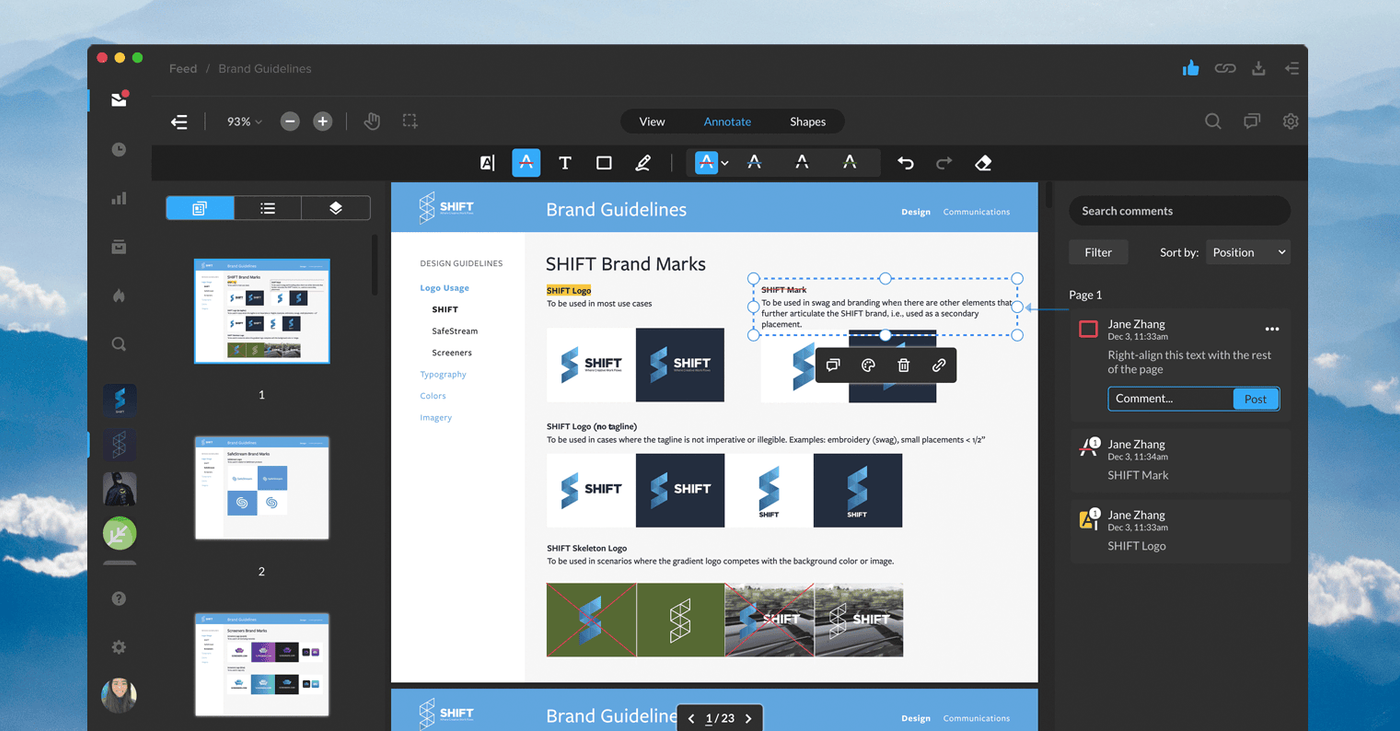Open the Sort by Position dropdown
This screenshot has height=731, width=1400.
pyautogui.click(x=1248, y=252)
